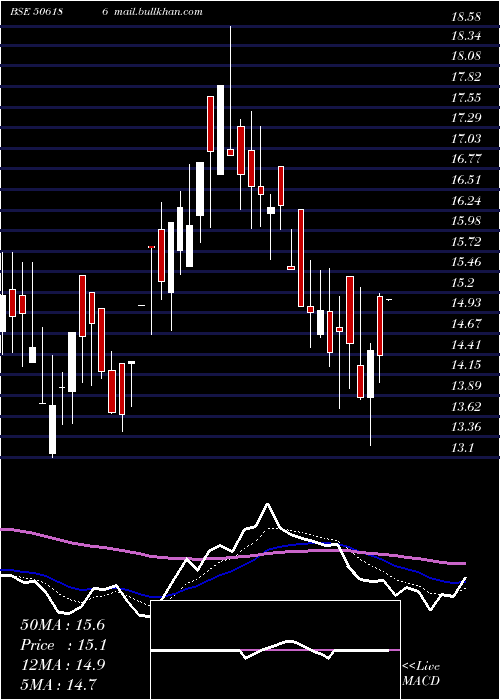Click the 14.15 price axis label
This screenshot has height=700, width=500.
point(466,365)
